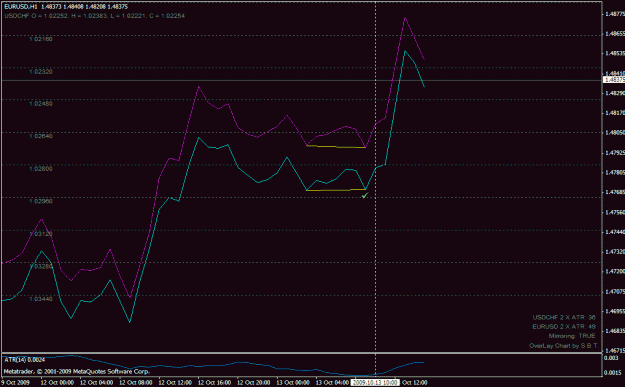Click the right-axis price 1.46715
The height and width of the screenshot is (387, 625).
[615, 351]
